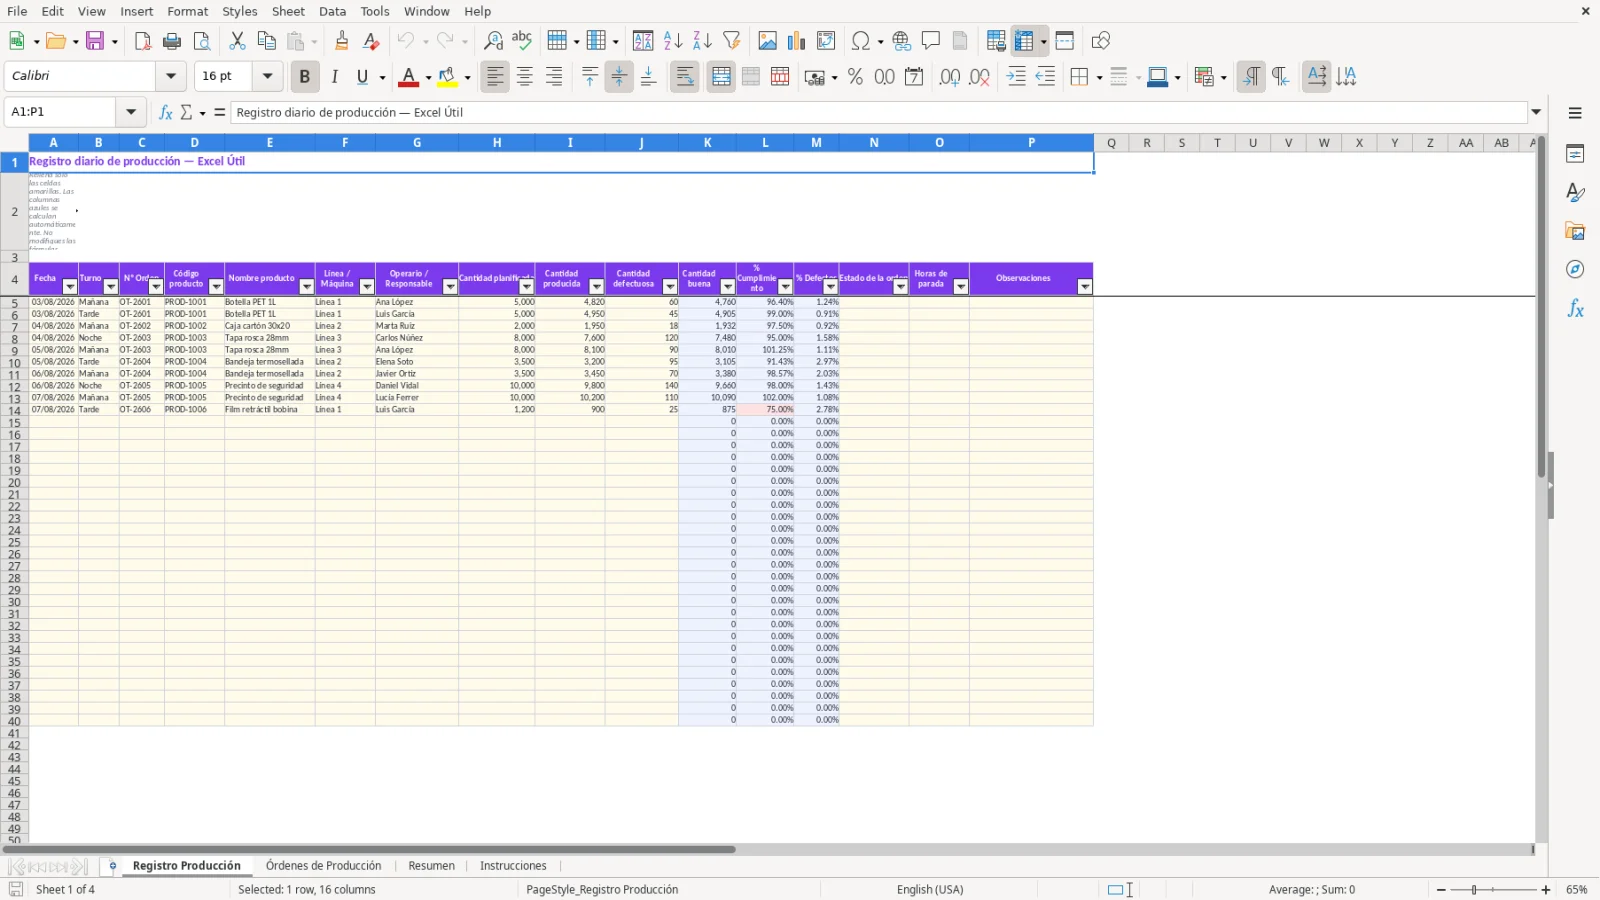The height and width of the screenshot is (900, 1600).
Task: Cut selection with scissors icon
Action: 237,41
